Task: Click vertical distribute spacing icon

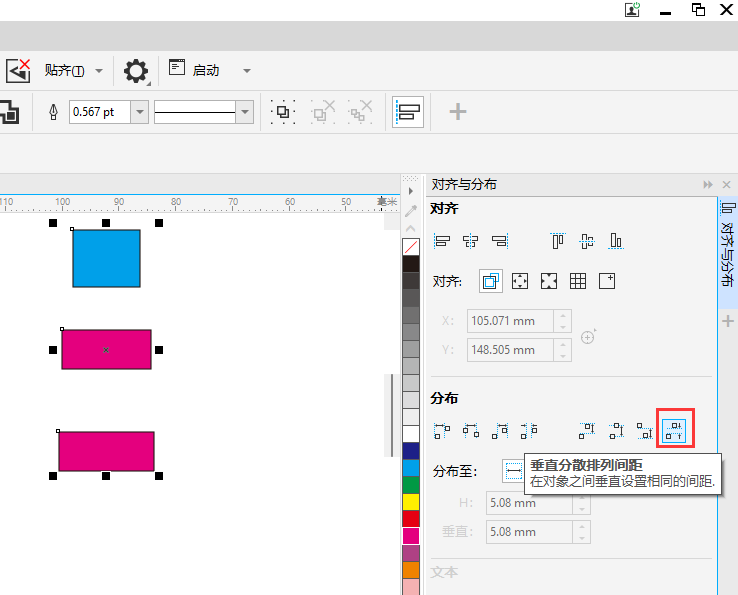Action: pos(674,430)
